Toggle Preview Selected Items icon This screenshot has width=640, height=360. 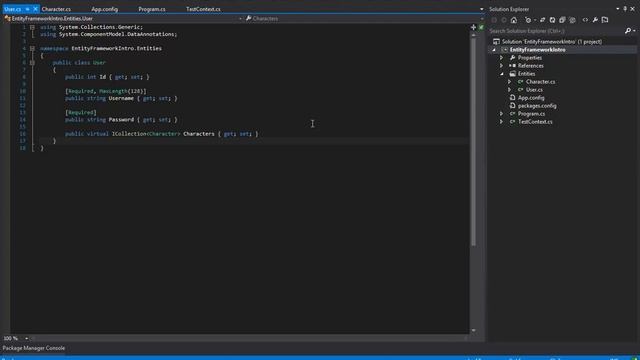pos(605,20)
